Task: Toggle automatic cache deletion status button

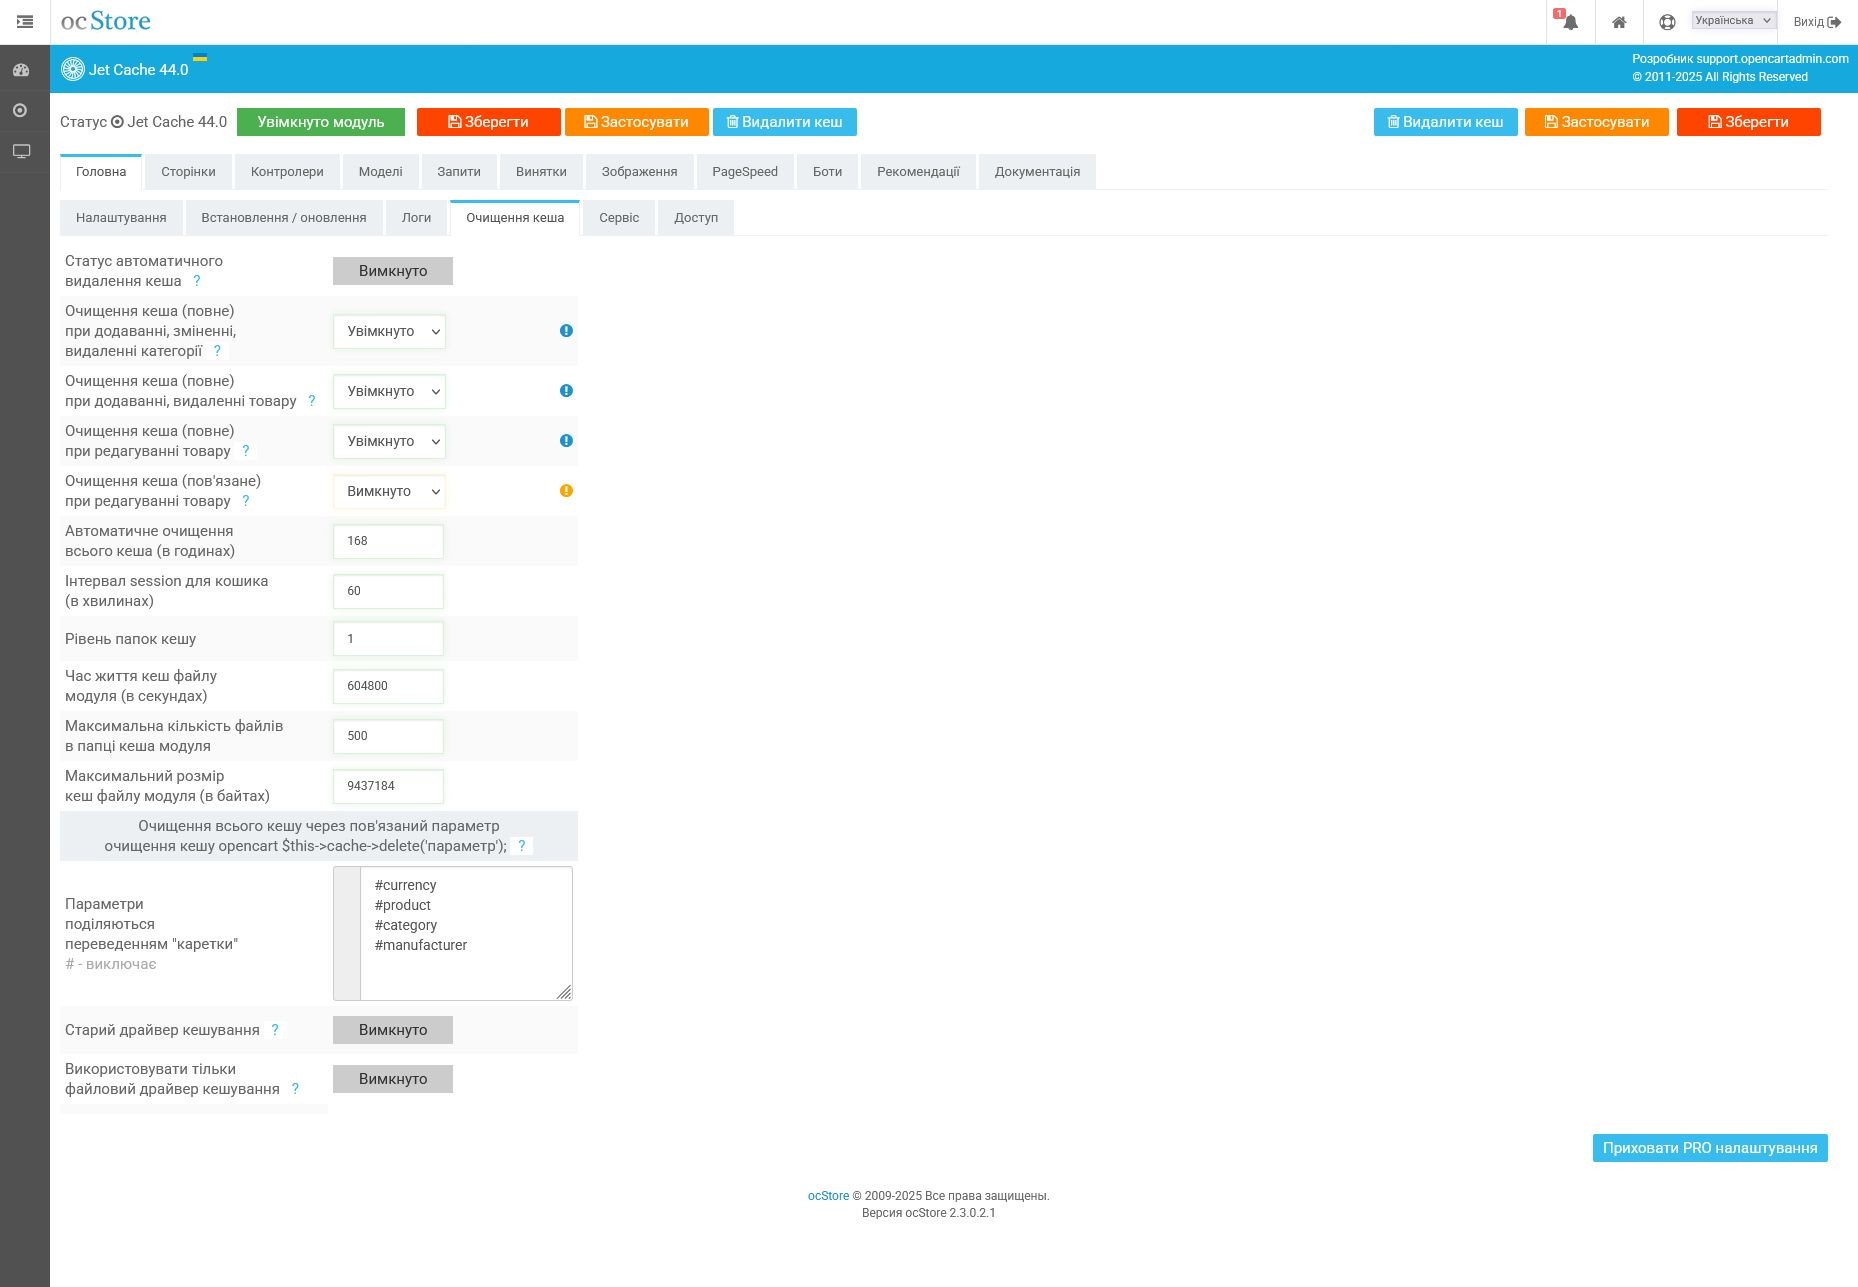Action: [x=392, y=271]
